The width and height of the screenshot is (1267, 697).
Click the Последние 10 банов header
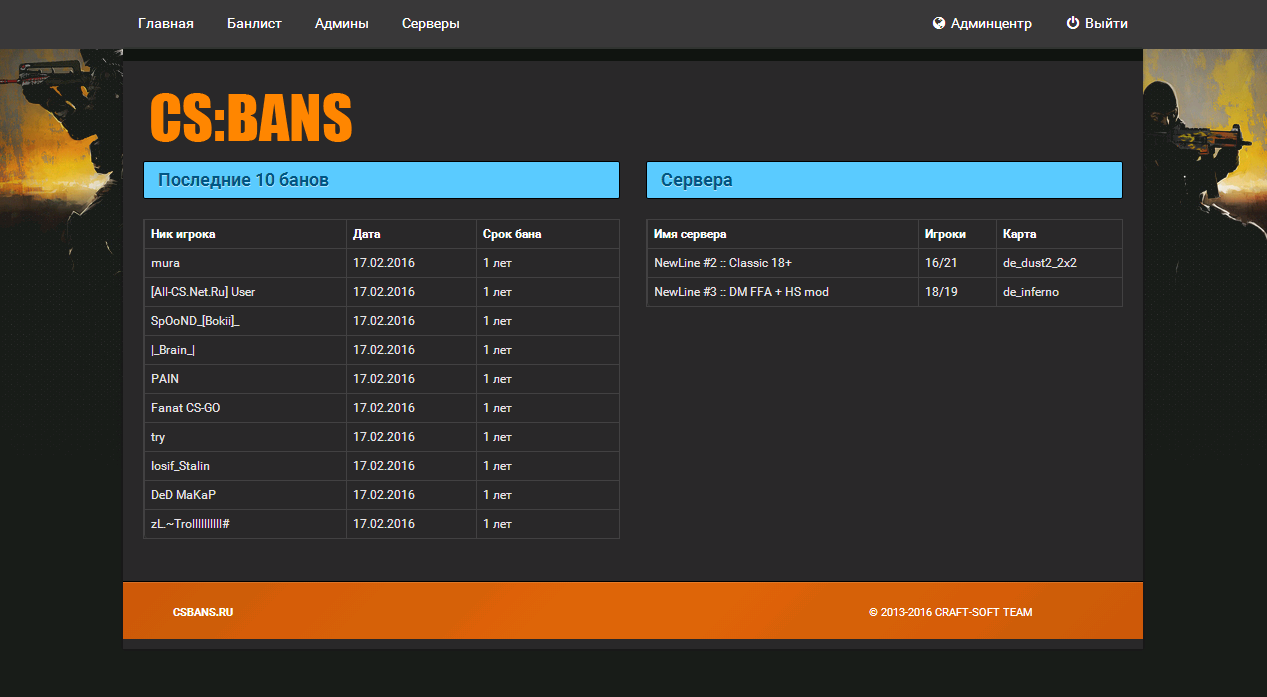click(381, 180)
